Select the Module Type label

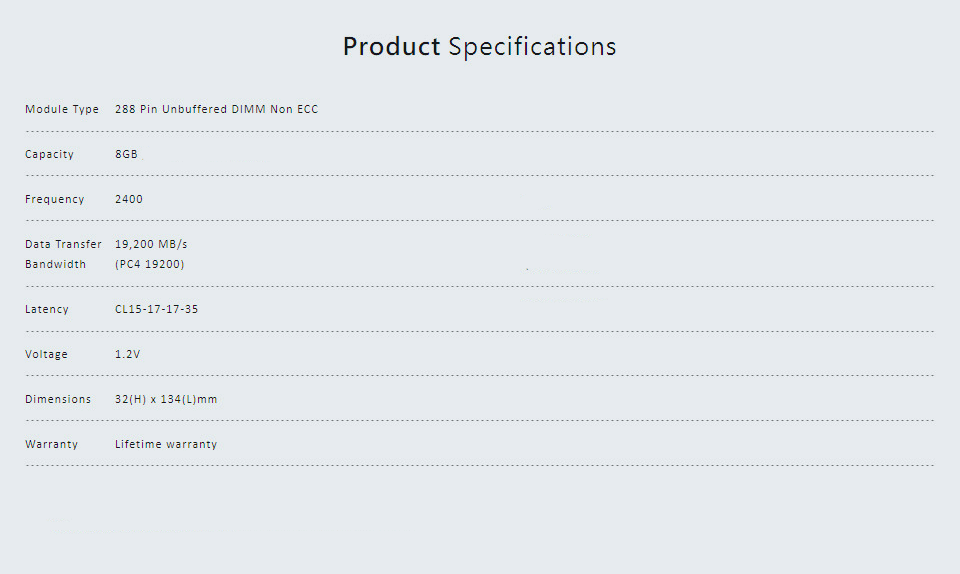coord(62,110)
